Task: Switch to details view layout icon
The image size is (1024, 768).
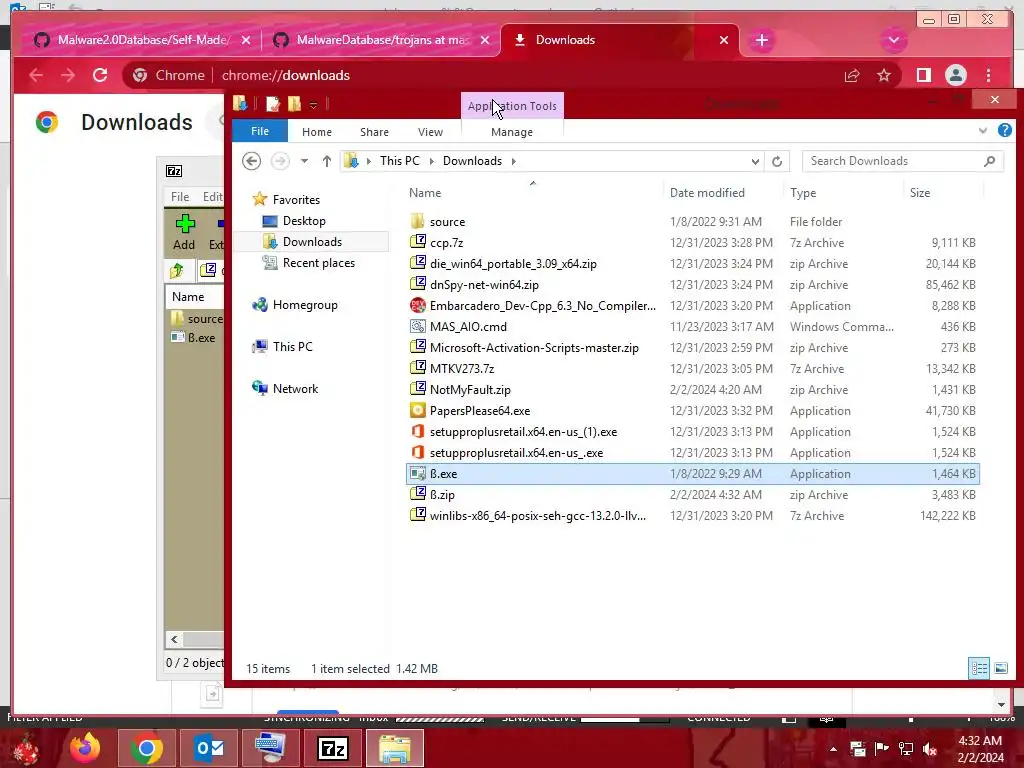Action: coord(978,668)
